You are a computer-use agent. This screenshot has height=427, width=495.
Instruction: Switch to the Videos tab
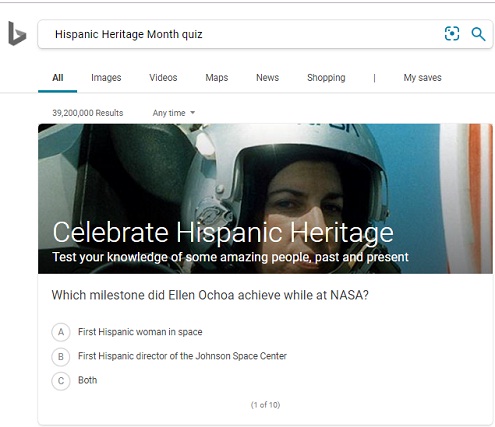click(x=163, y=78)
